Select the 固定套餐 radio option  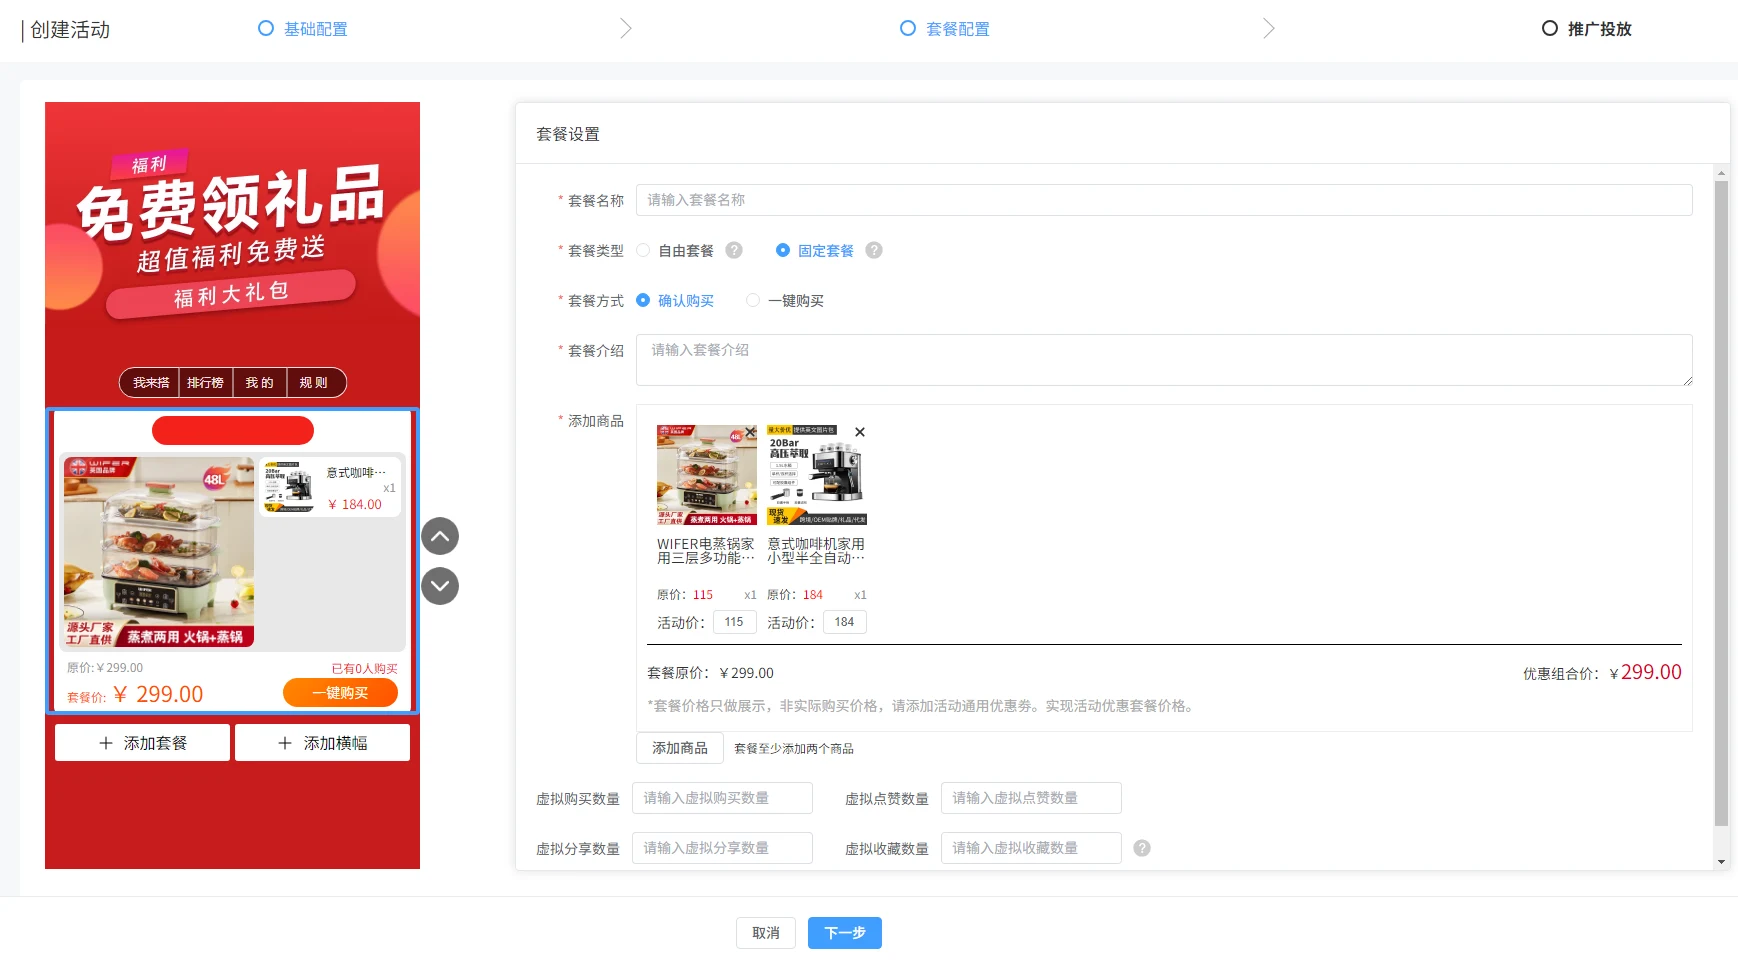pyautogui.click(x=783, y=250)
